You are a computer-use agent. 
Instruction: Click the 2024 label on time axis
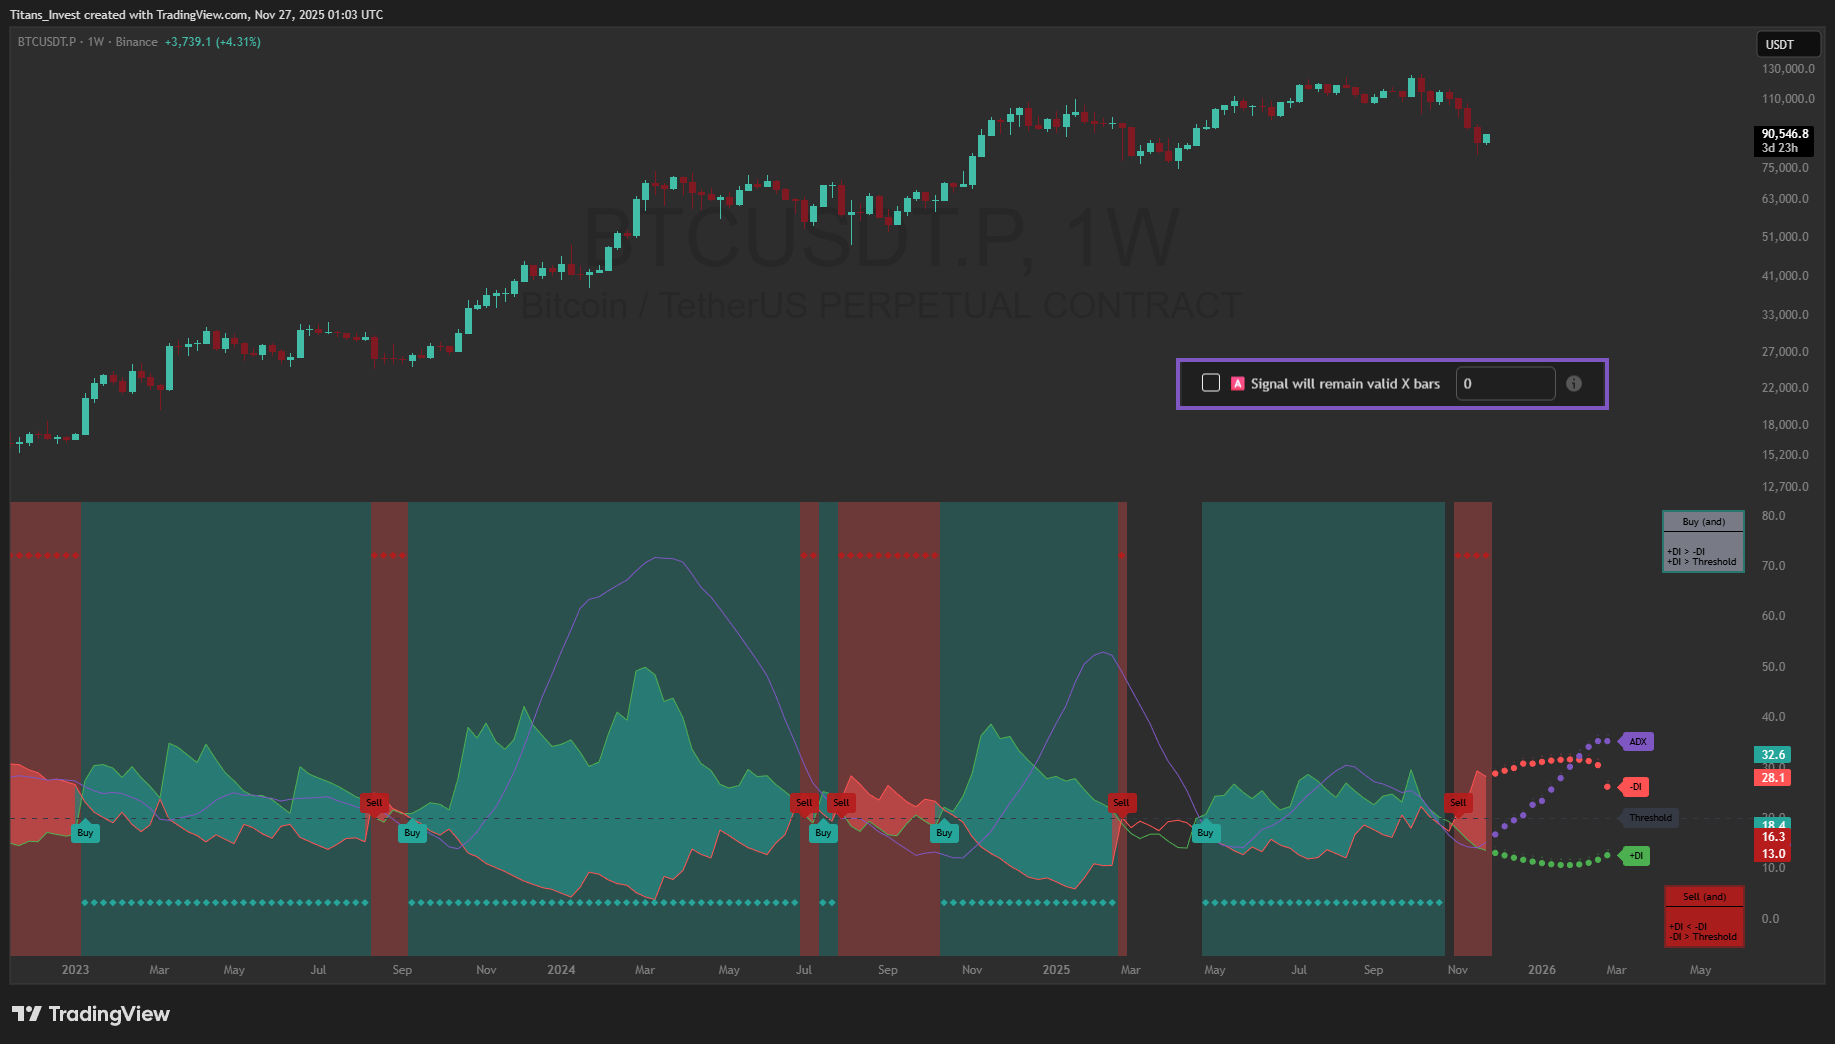pos(561,970)
